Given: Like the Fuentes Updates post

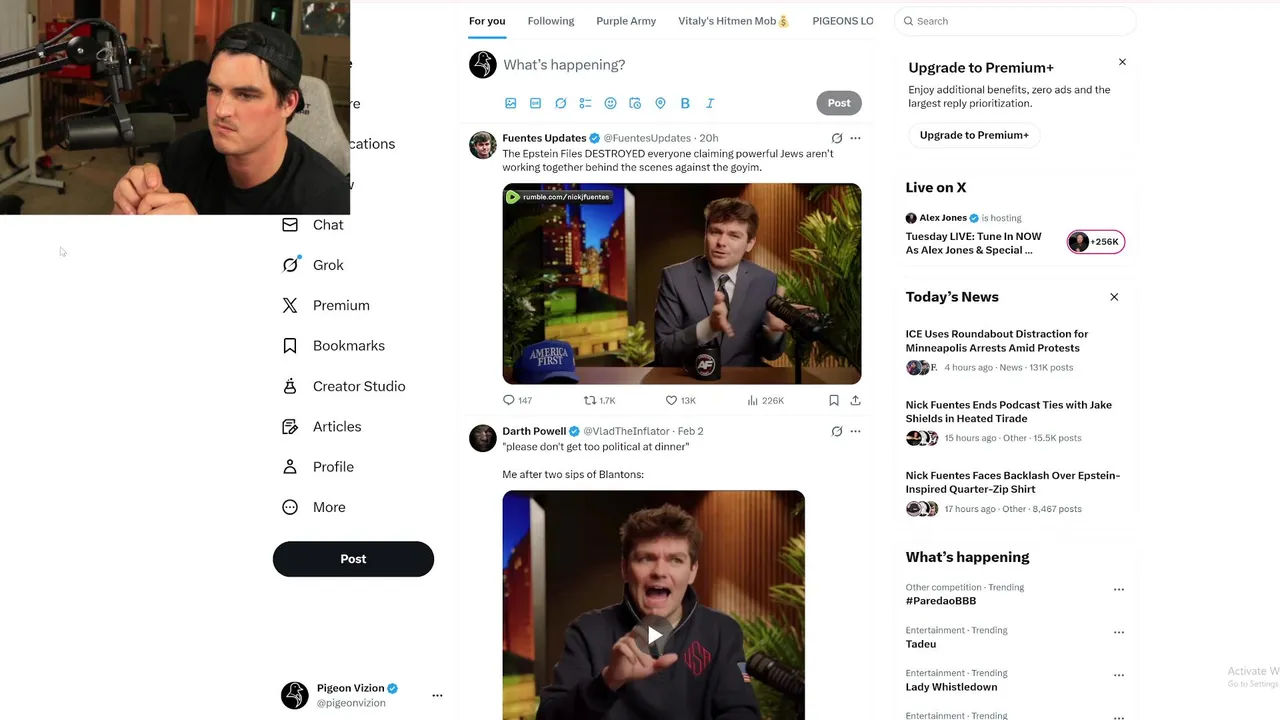Looking at the screenshot, I should point(672,400).
